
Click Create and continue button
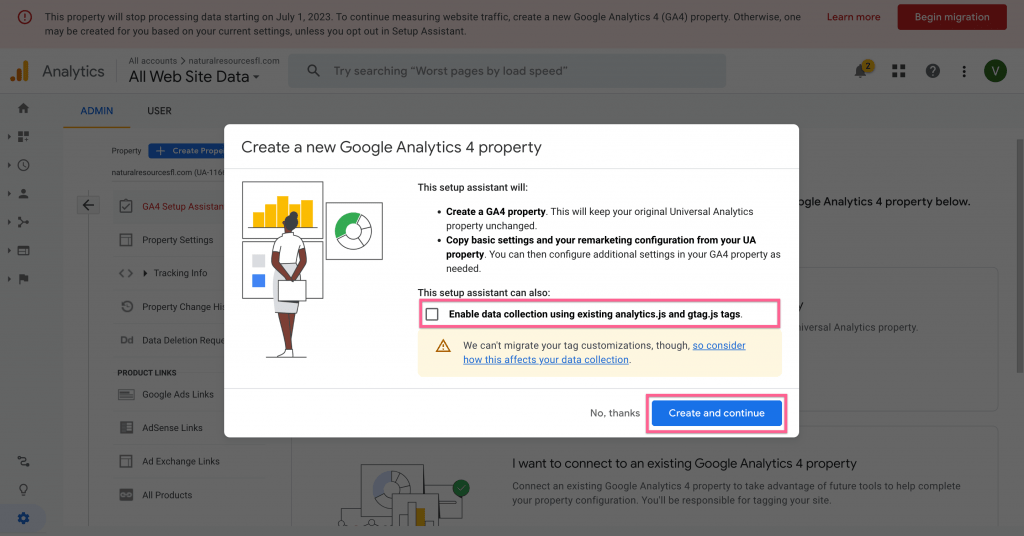pos(716,413)
